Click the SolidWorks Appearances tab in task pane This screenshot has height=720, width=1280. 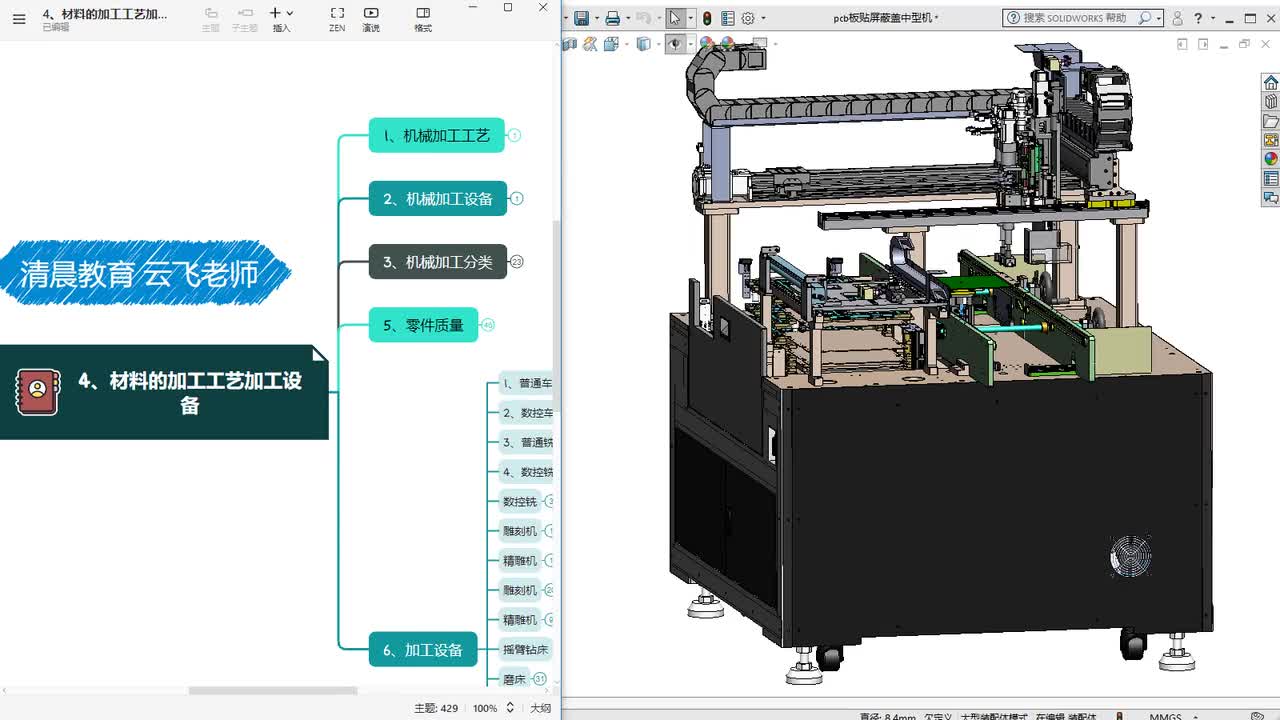tap(1270, 158)
